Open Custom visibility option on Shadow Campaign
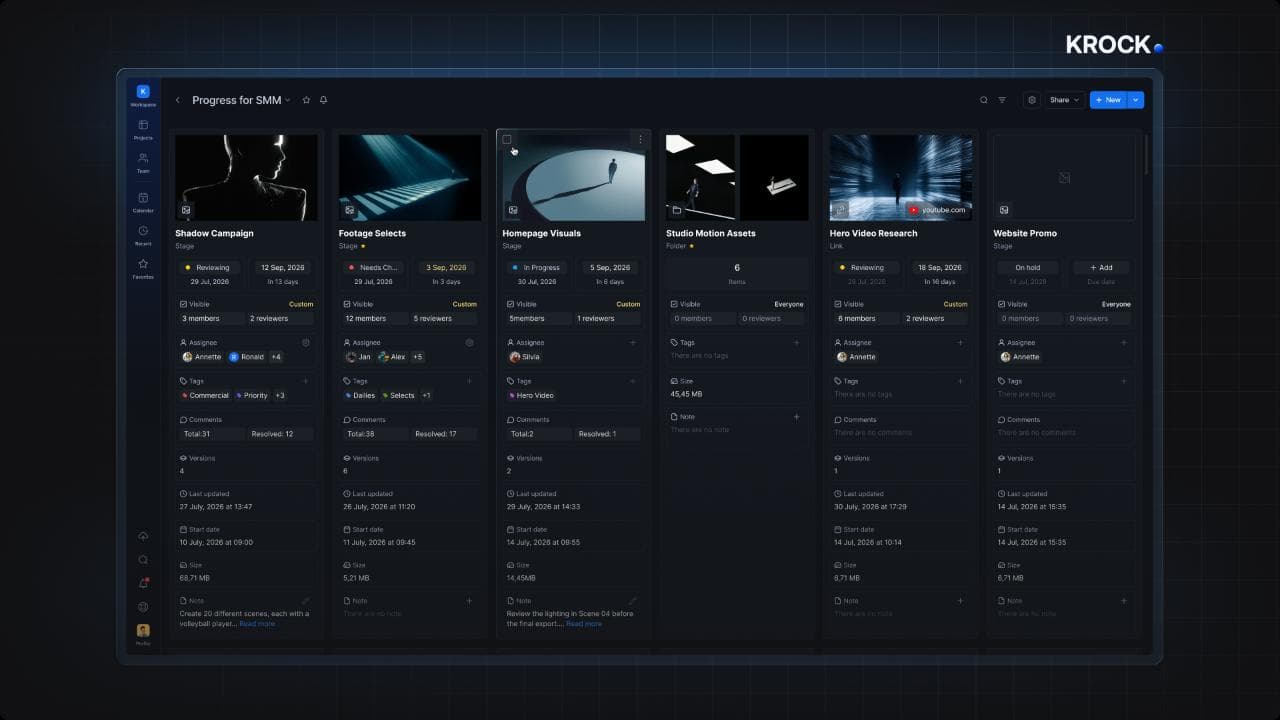Screen dimensions: 1280x720 pyautogui.click(x=301, y=304)
